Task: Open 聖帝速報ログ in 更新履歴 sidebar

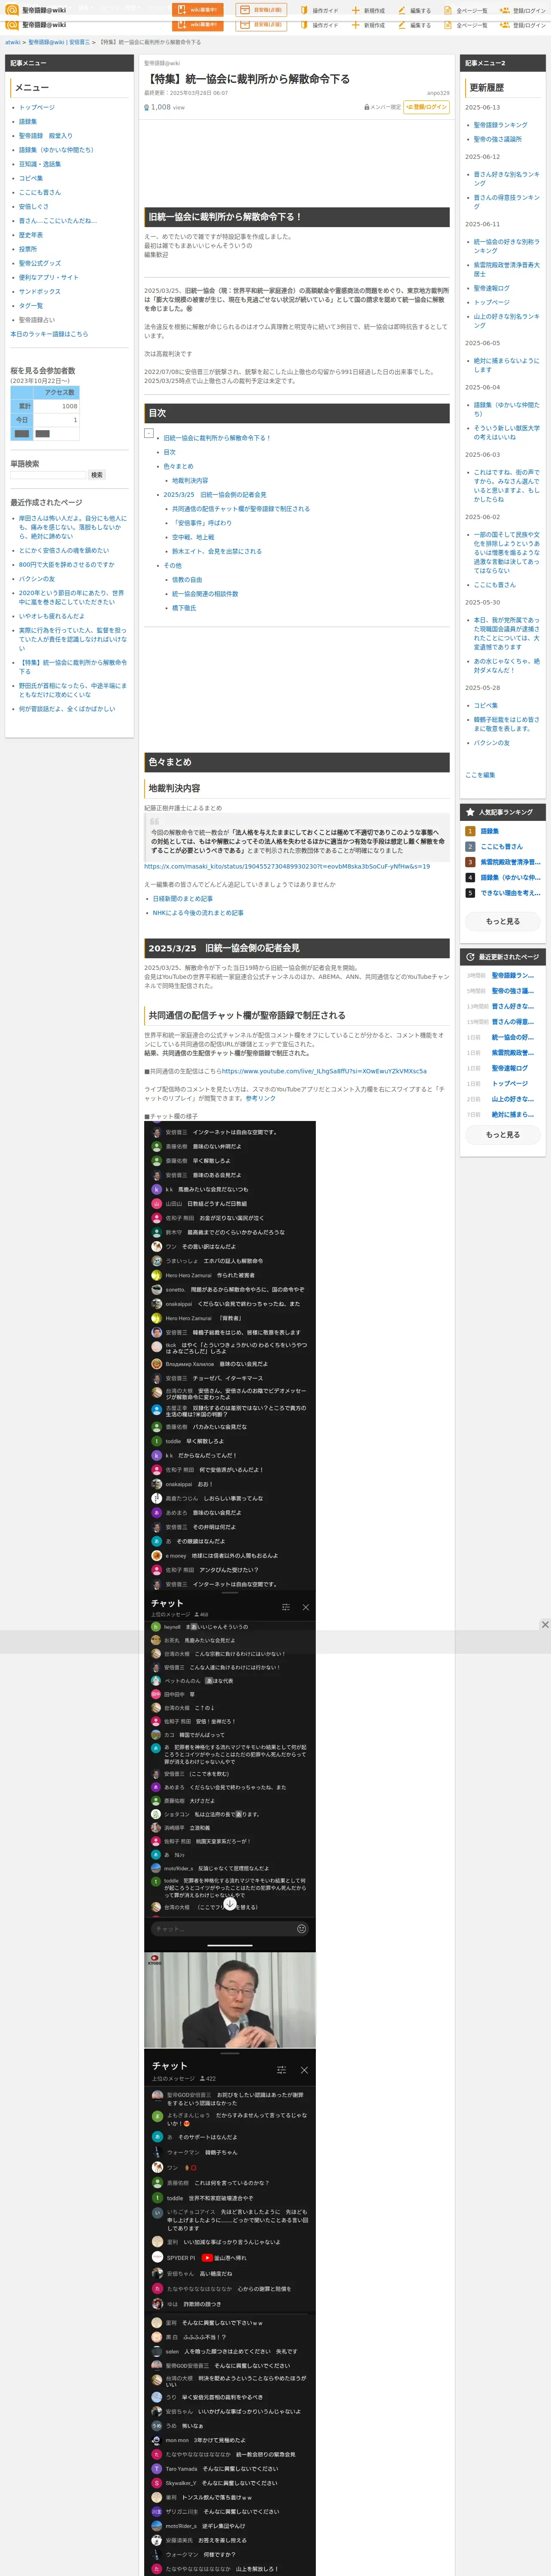Action: tap(492, 288)
